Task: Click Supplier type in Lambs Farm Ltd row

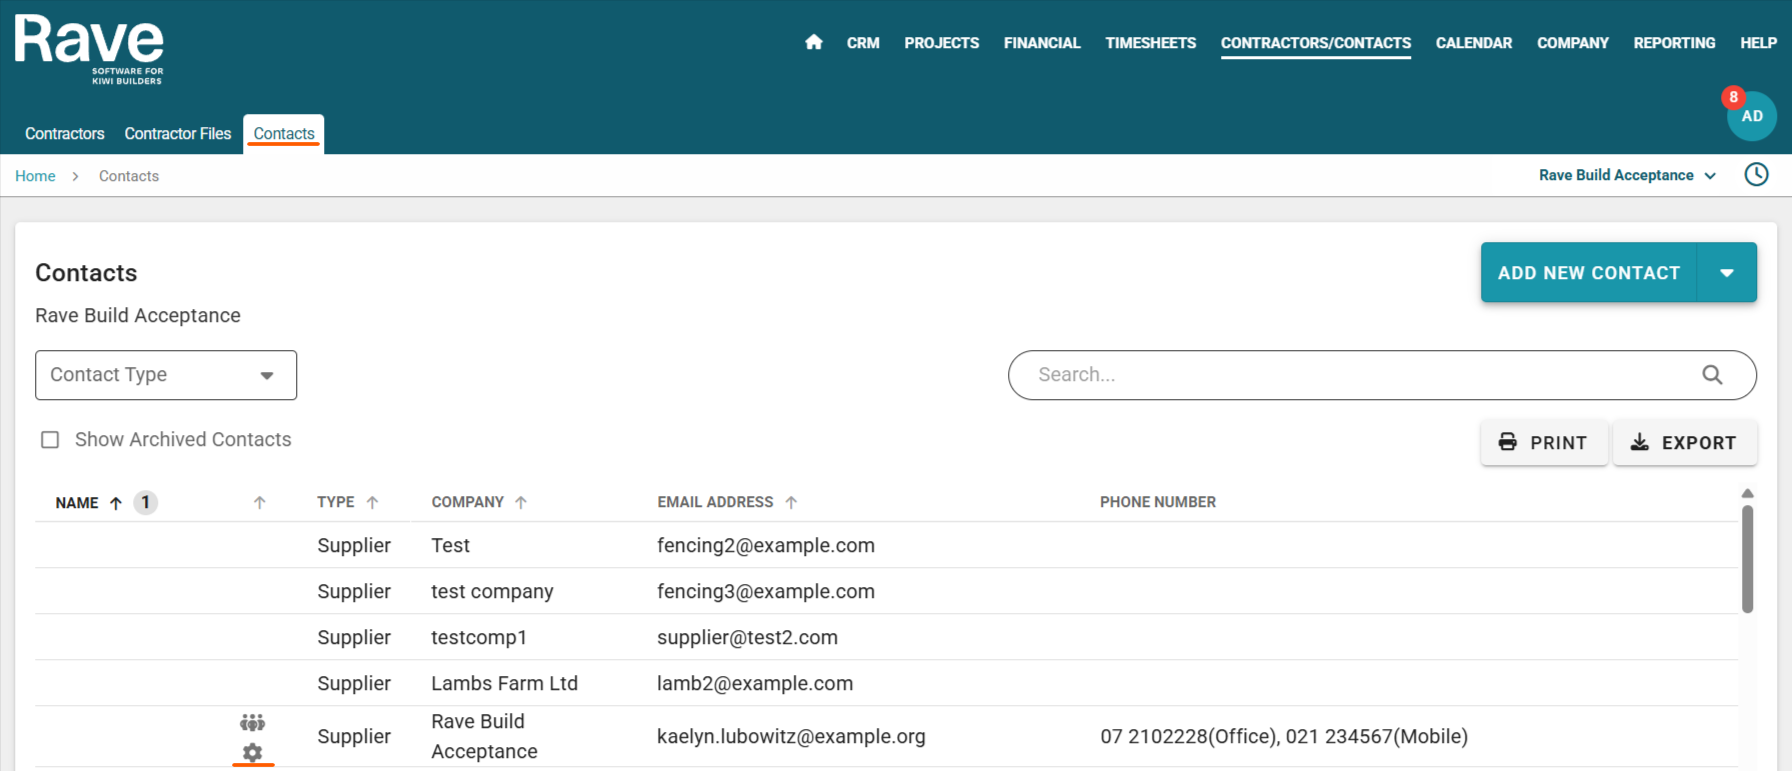Action: click(x=354, y=684)
